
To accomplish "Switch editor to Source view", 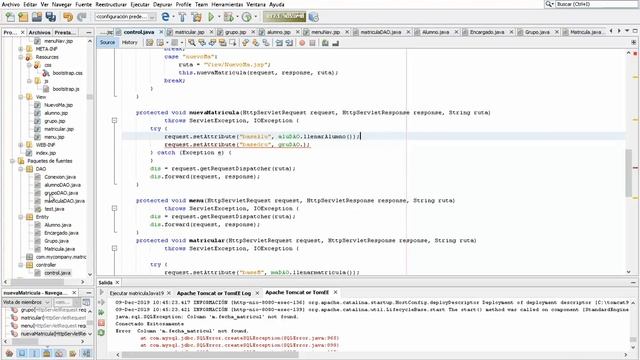I will [x=107, y=42].
